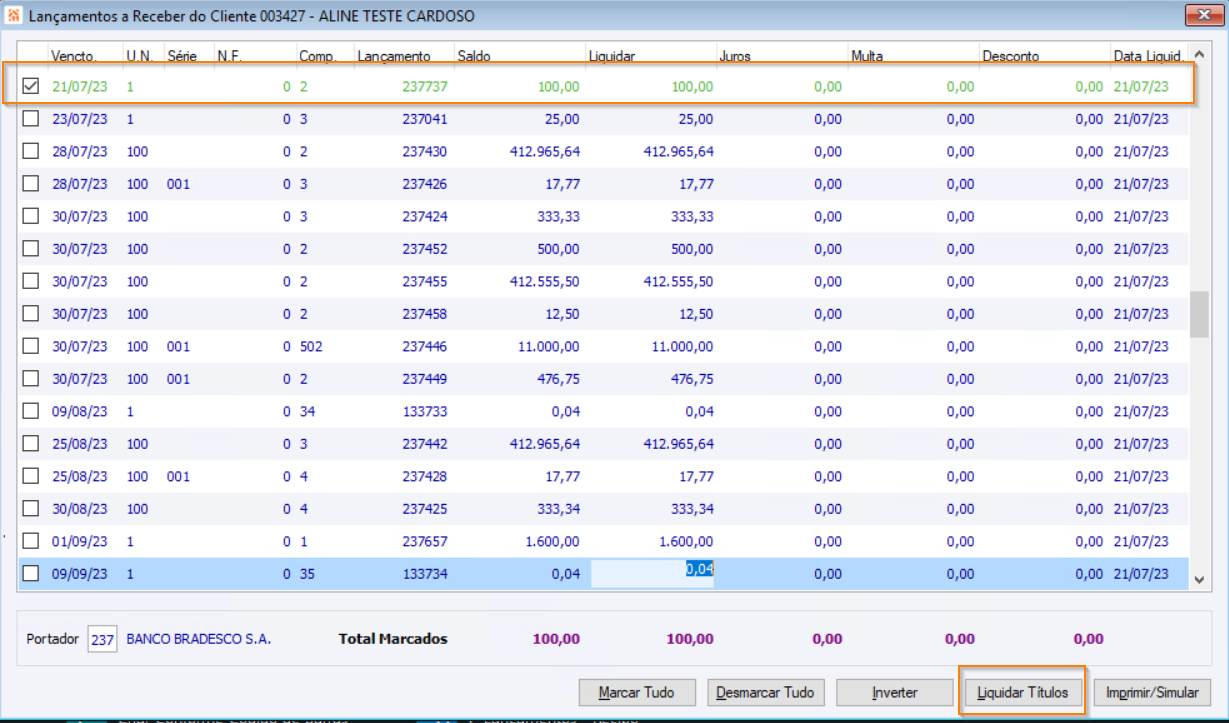Click the application icon in title bar

13,16
